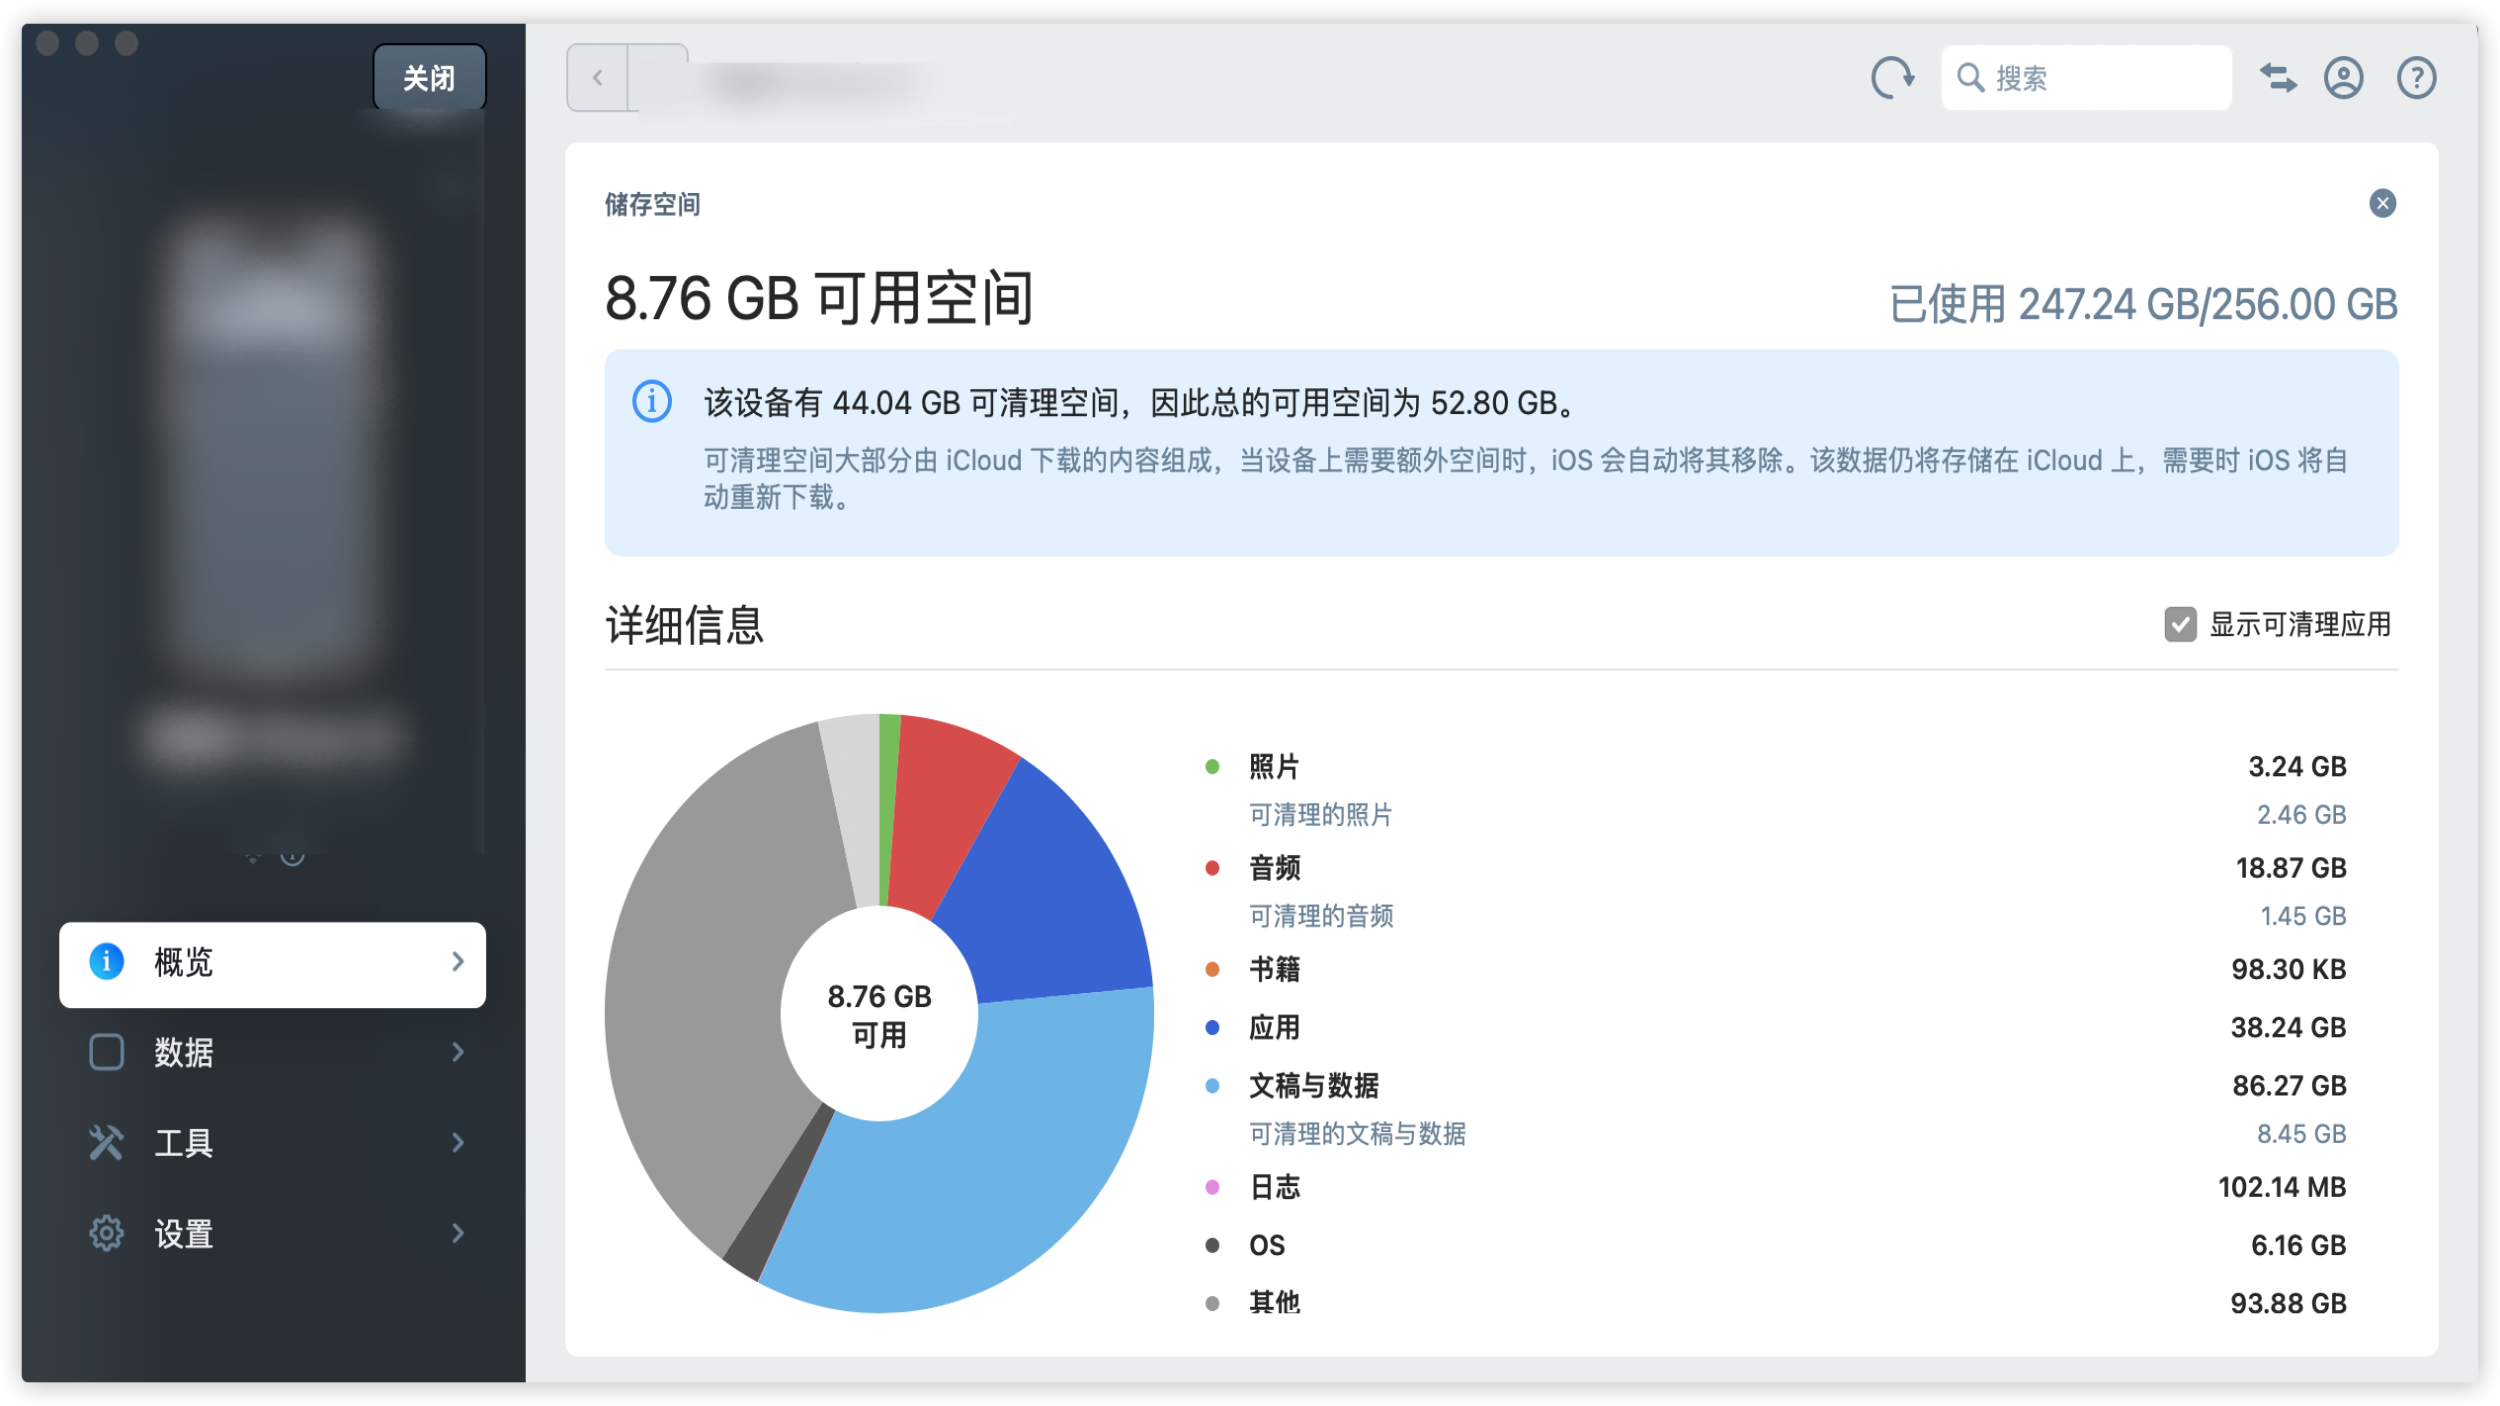Click the 86.27 GB value
This screenshot has height=1406, width=2500.
coord(2289,1086)
